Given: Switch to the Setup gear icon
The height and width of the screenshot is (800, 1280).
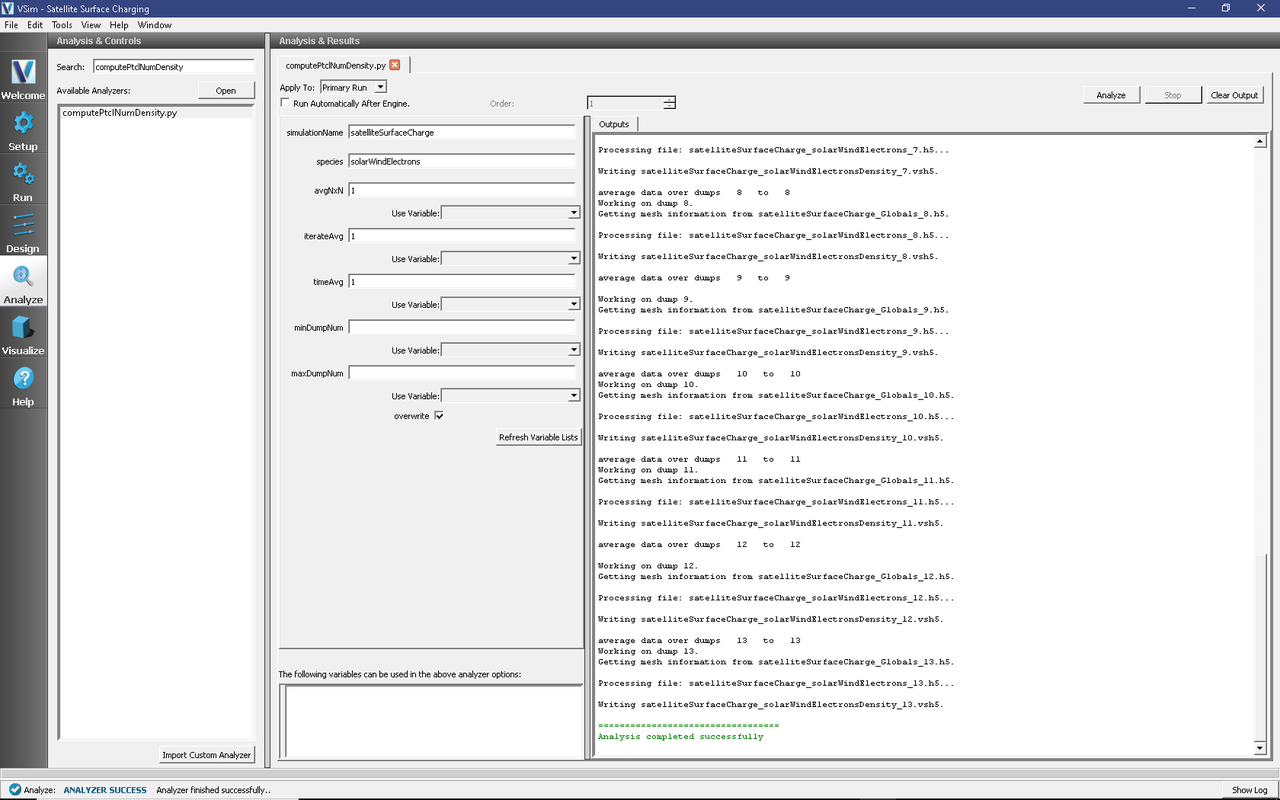Looking at the screenshot, I should tap(23, 130).
